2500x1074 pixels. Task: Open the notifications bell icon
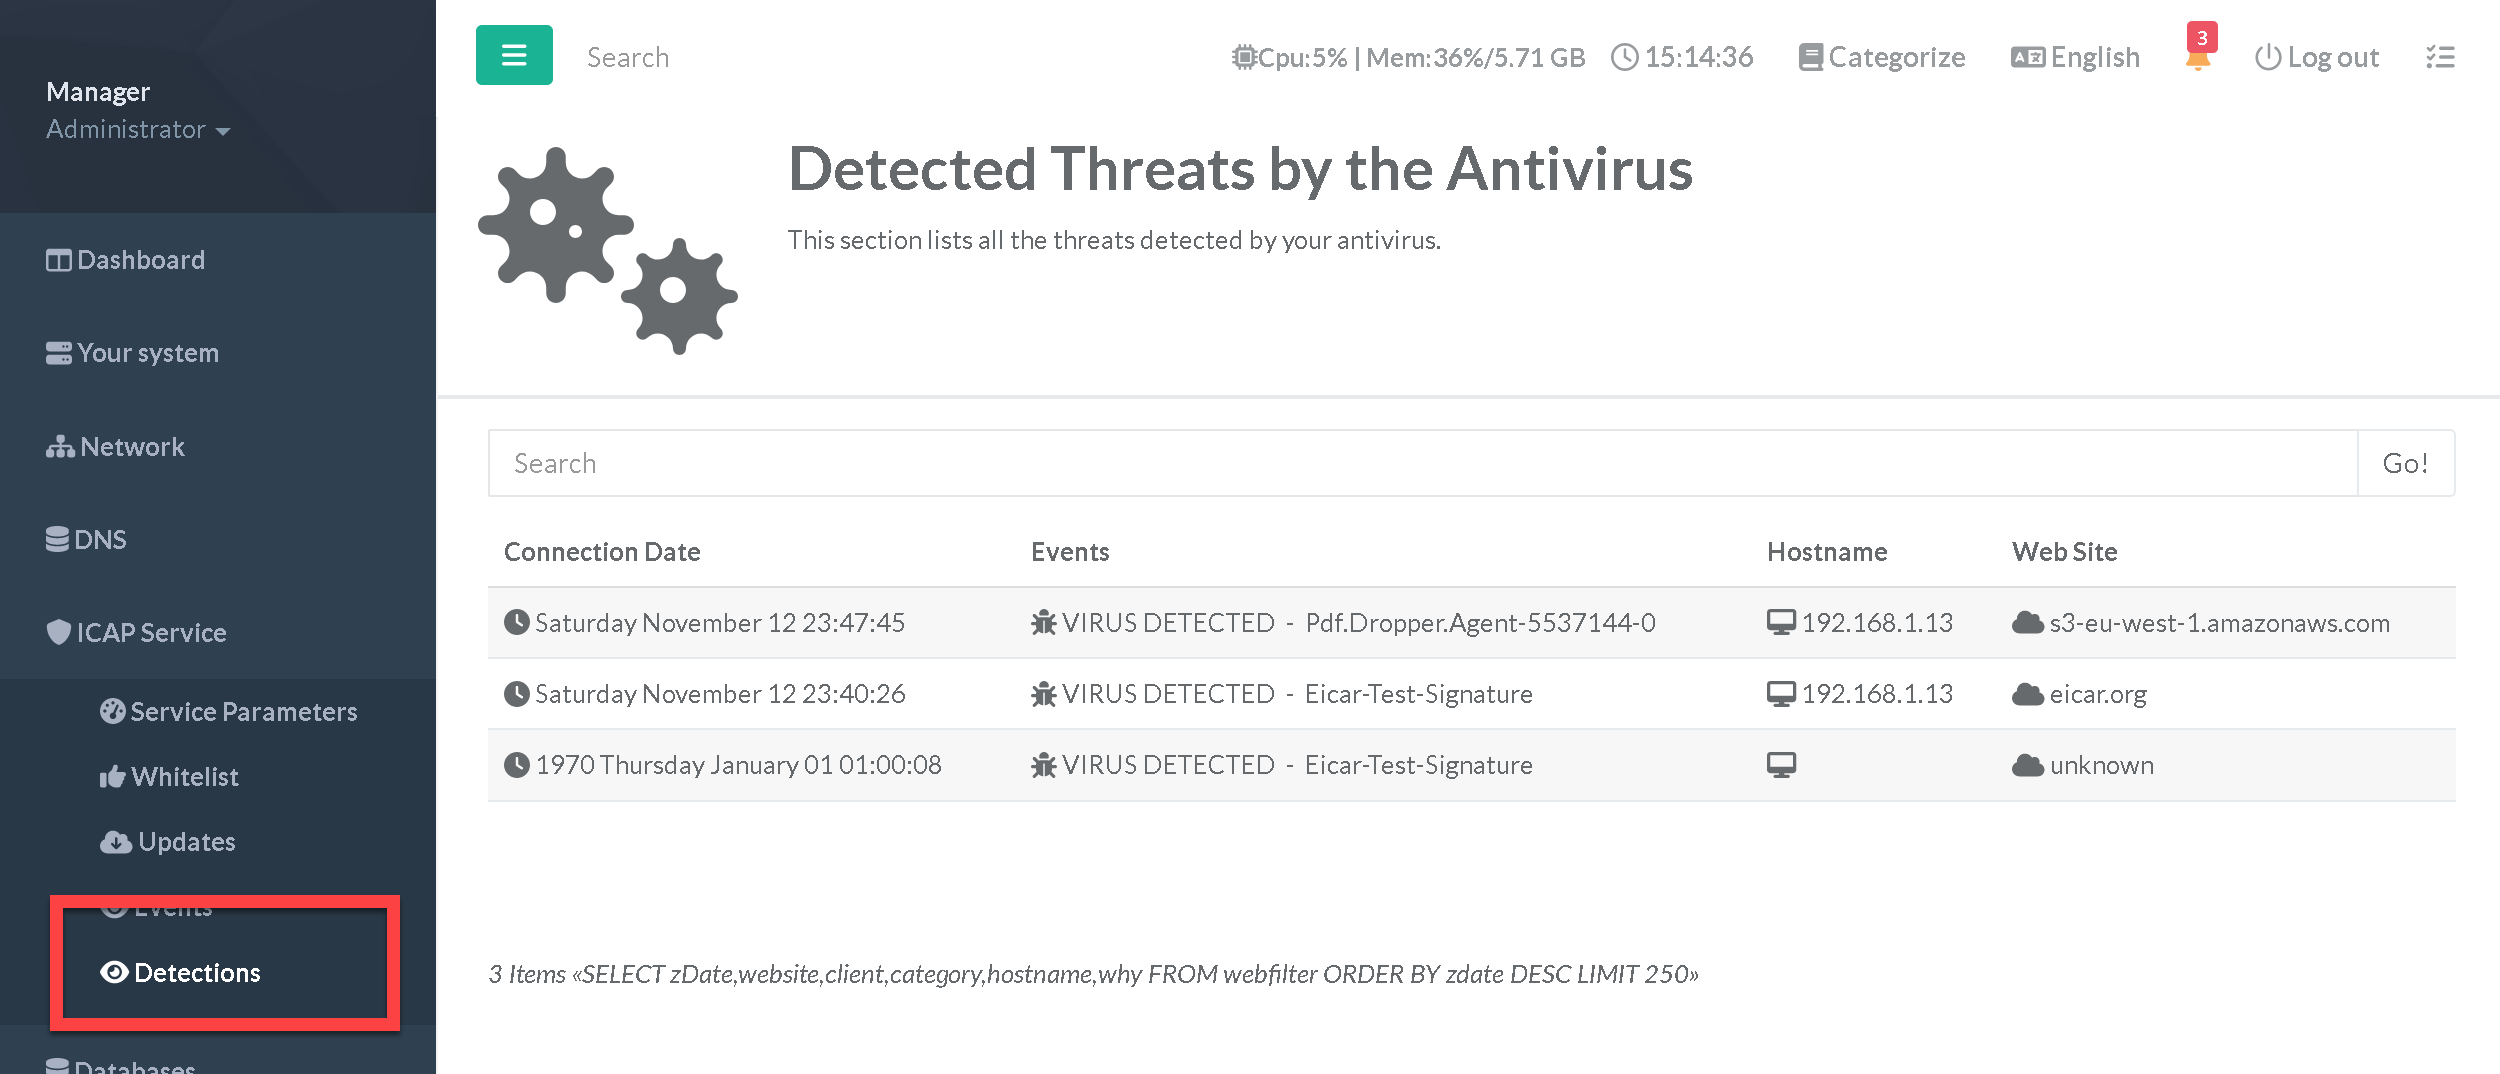click(2197, 58)
